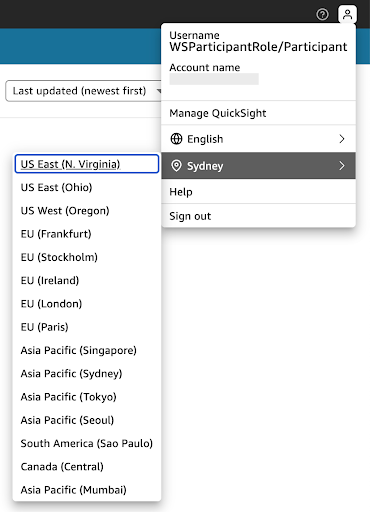Image resolution: width=370 pixels, height=512 pixels.
Task: Select Help from the user menu
Action: (x=258, y=192)
